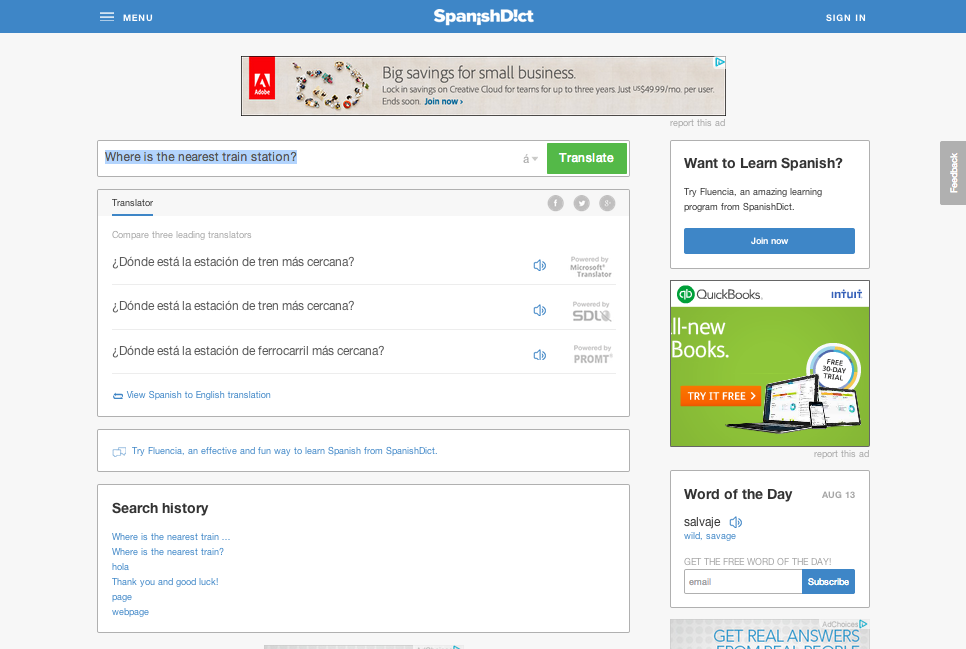The width and height of the screenshot is (966, 649).
Task: Open the accented character dropdown
Action: (x=530, y=159)
